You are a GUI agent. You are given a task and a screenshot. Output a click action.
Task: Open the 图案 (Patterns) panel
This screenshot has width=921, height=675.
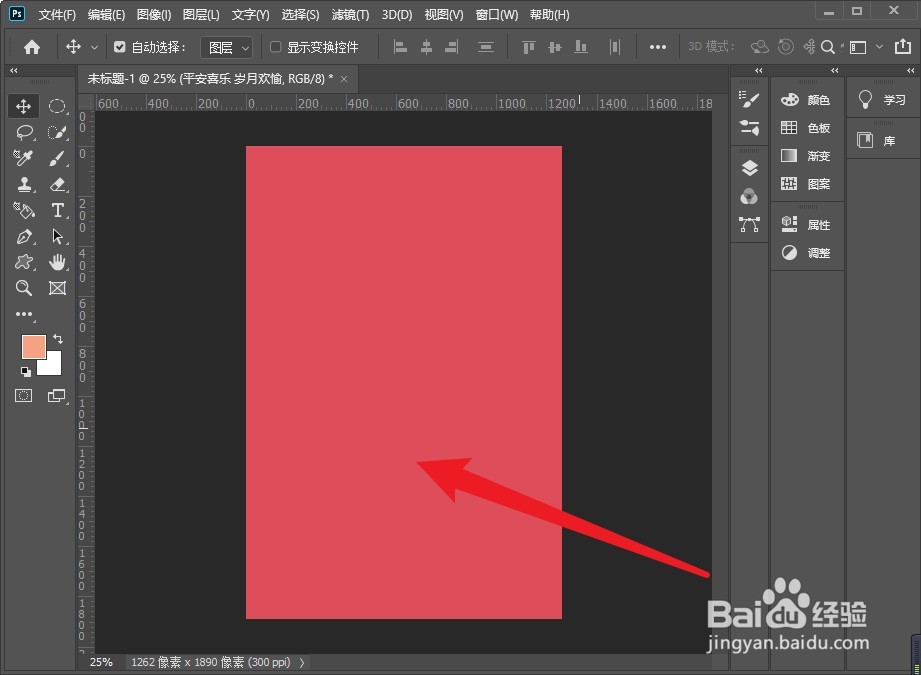[x=806, y=184]
